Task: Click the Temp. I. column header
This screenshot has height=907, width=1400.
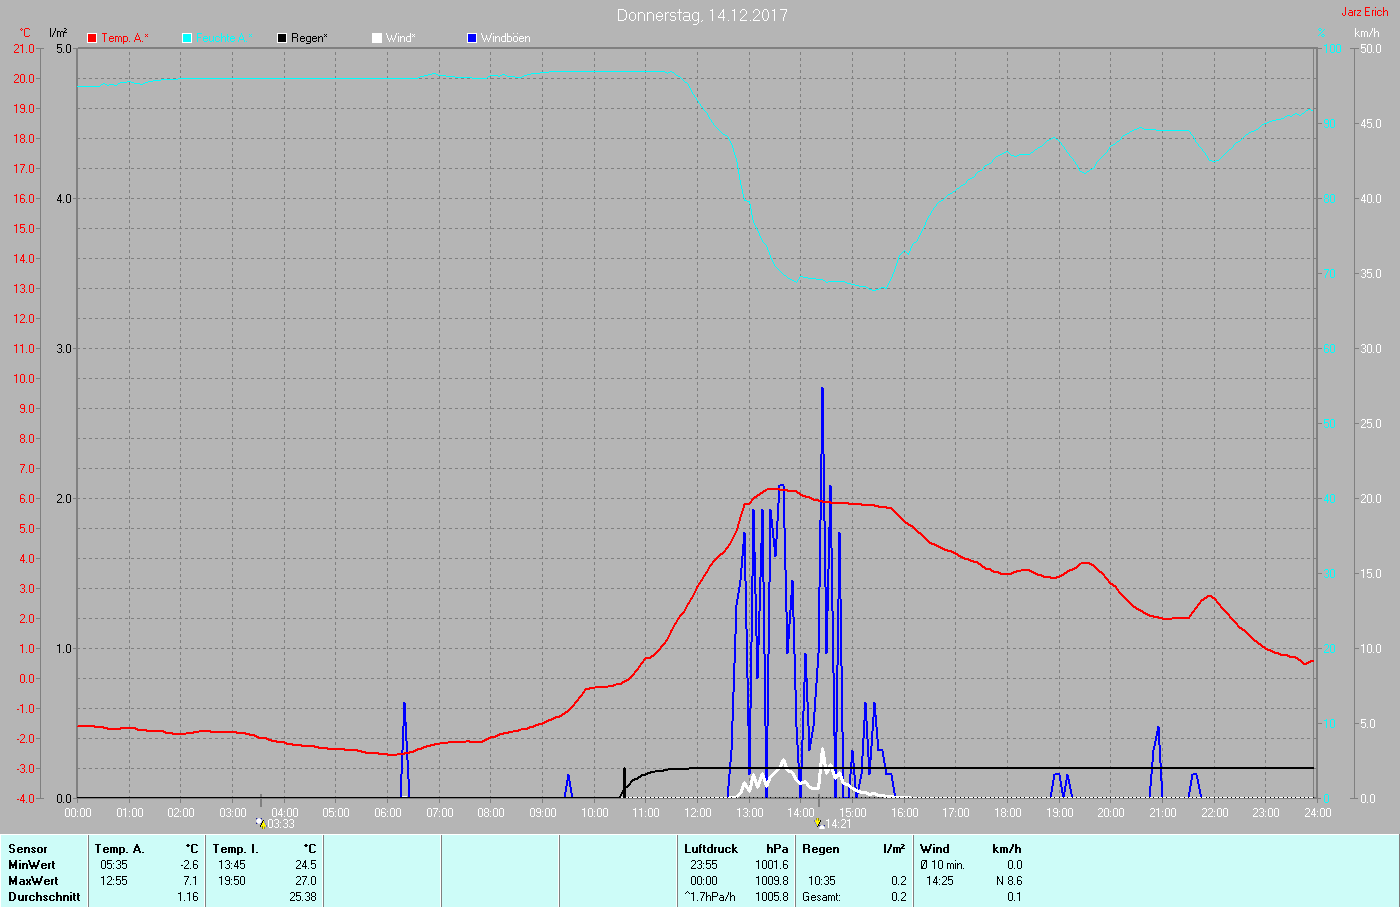Action: point(235,849)
